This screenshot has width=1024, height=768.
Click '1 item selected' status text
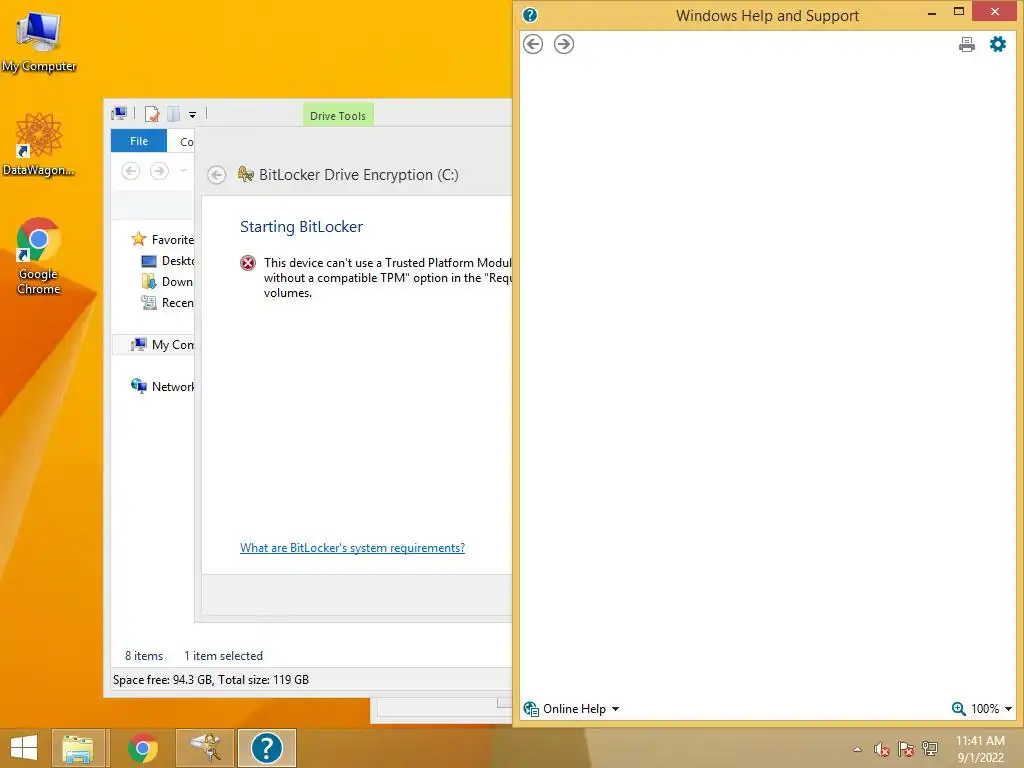(x=223, y=656)
